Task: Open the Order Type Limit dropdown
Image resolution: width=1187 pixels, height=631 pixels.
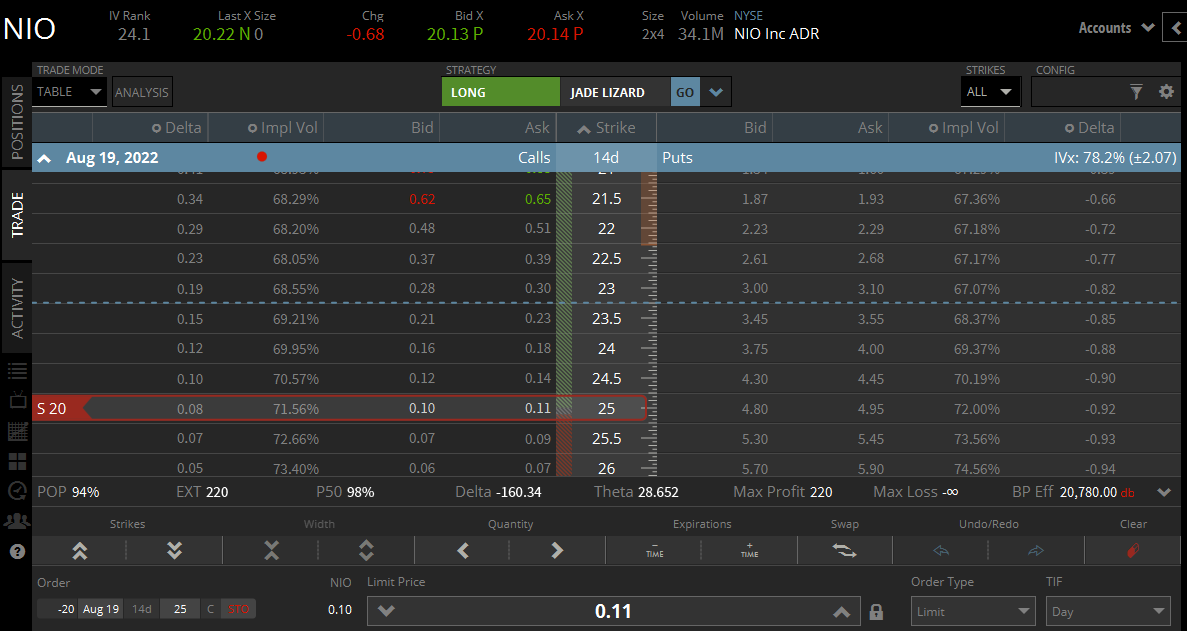Action: [973, 611]
